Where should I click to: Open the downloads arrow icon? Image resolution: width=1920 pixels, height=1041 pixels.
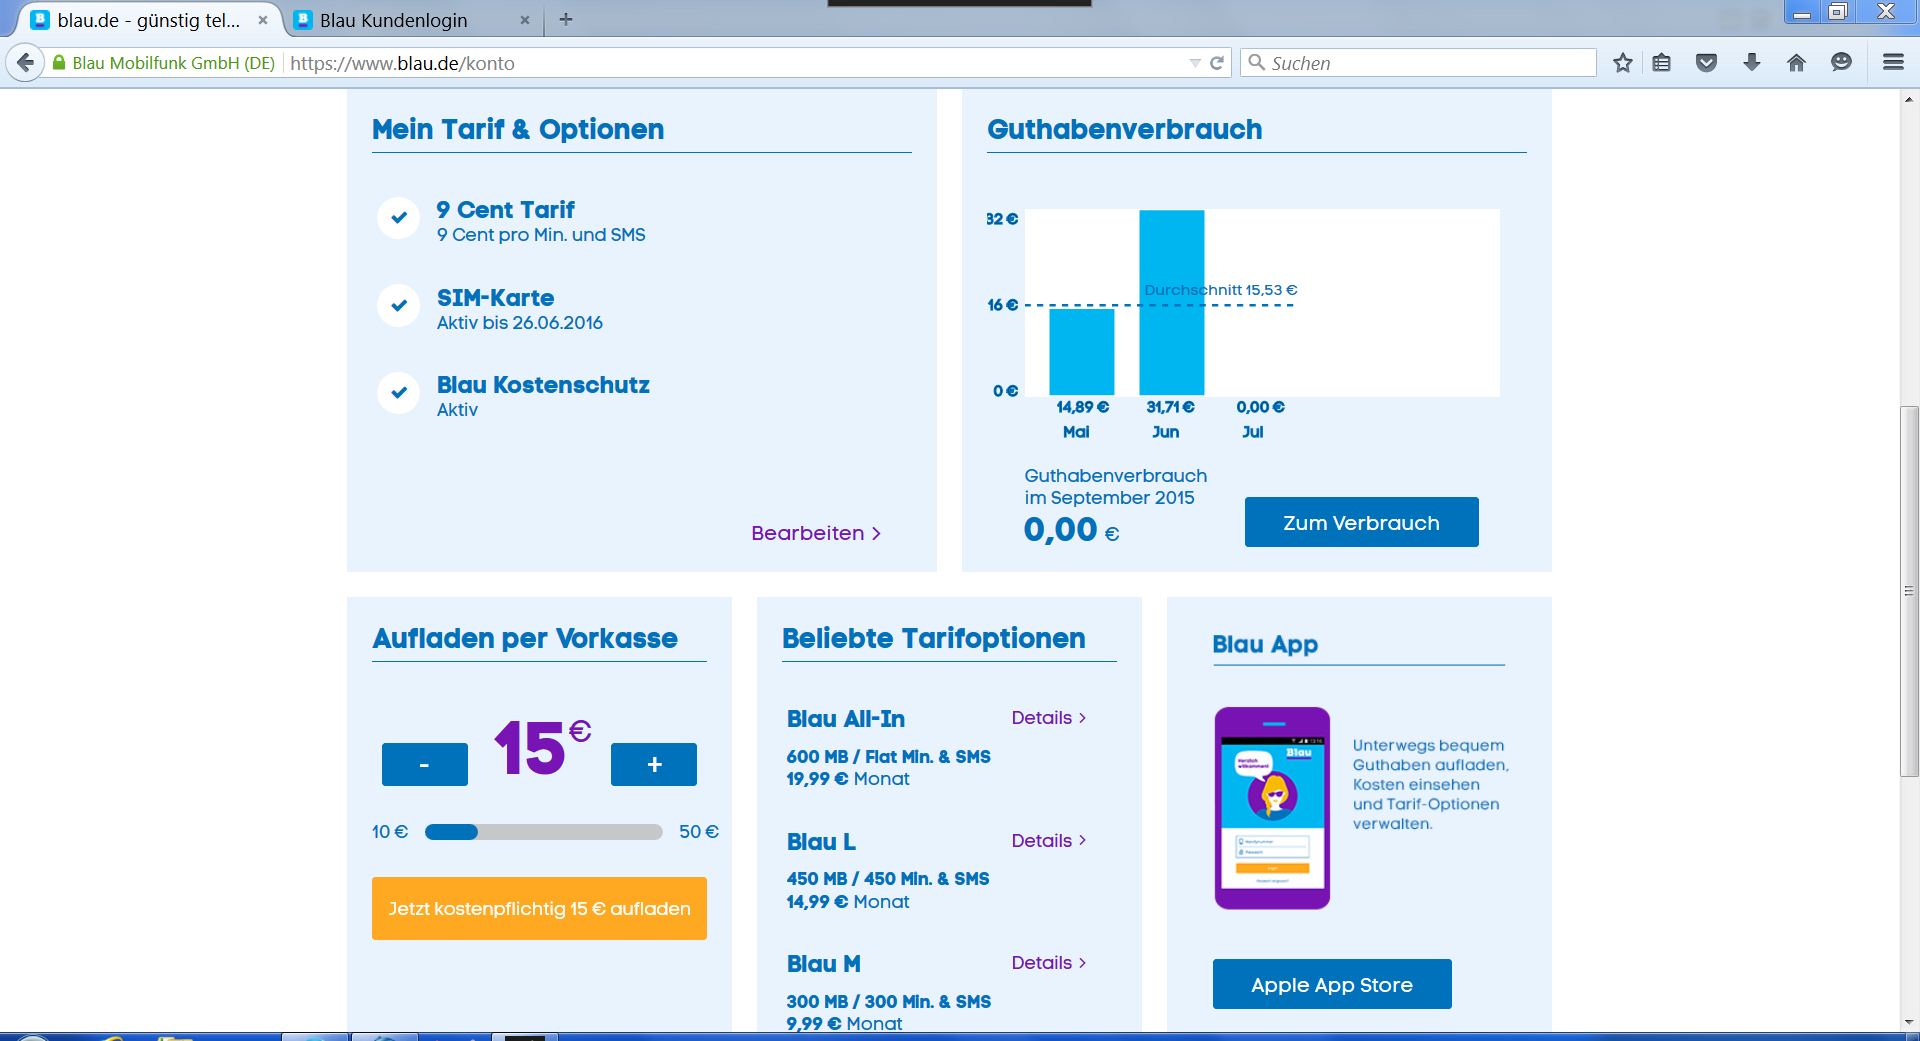coord(1751,63)
